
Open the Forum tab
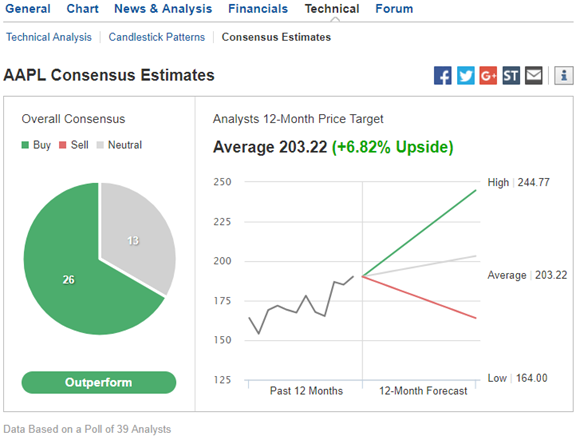click(394, 8)
